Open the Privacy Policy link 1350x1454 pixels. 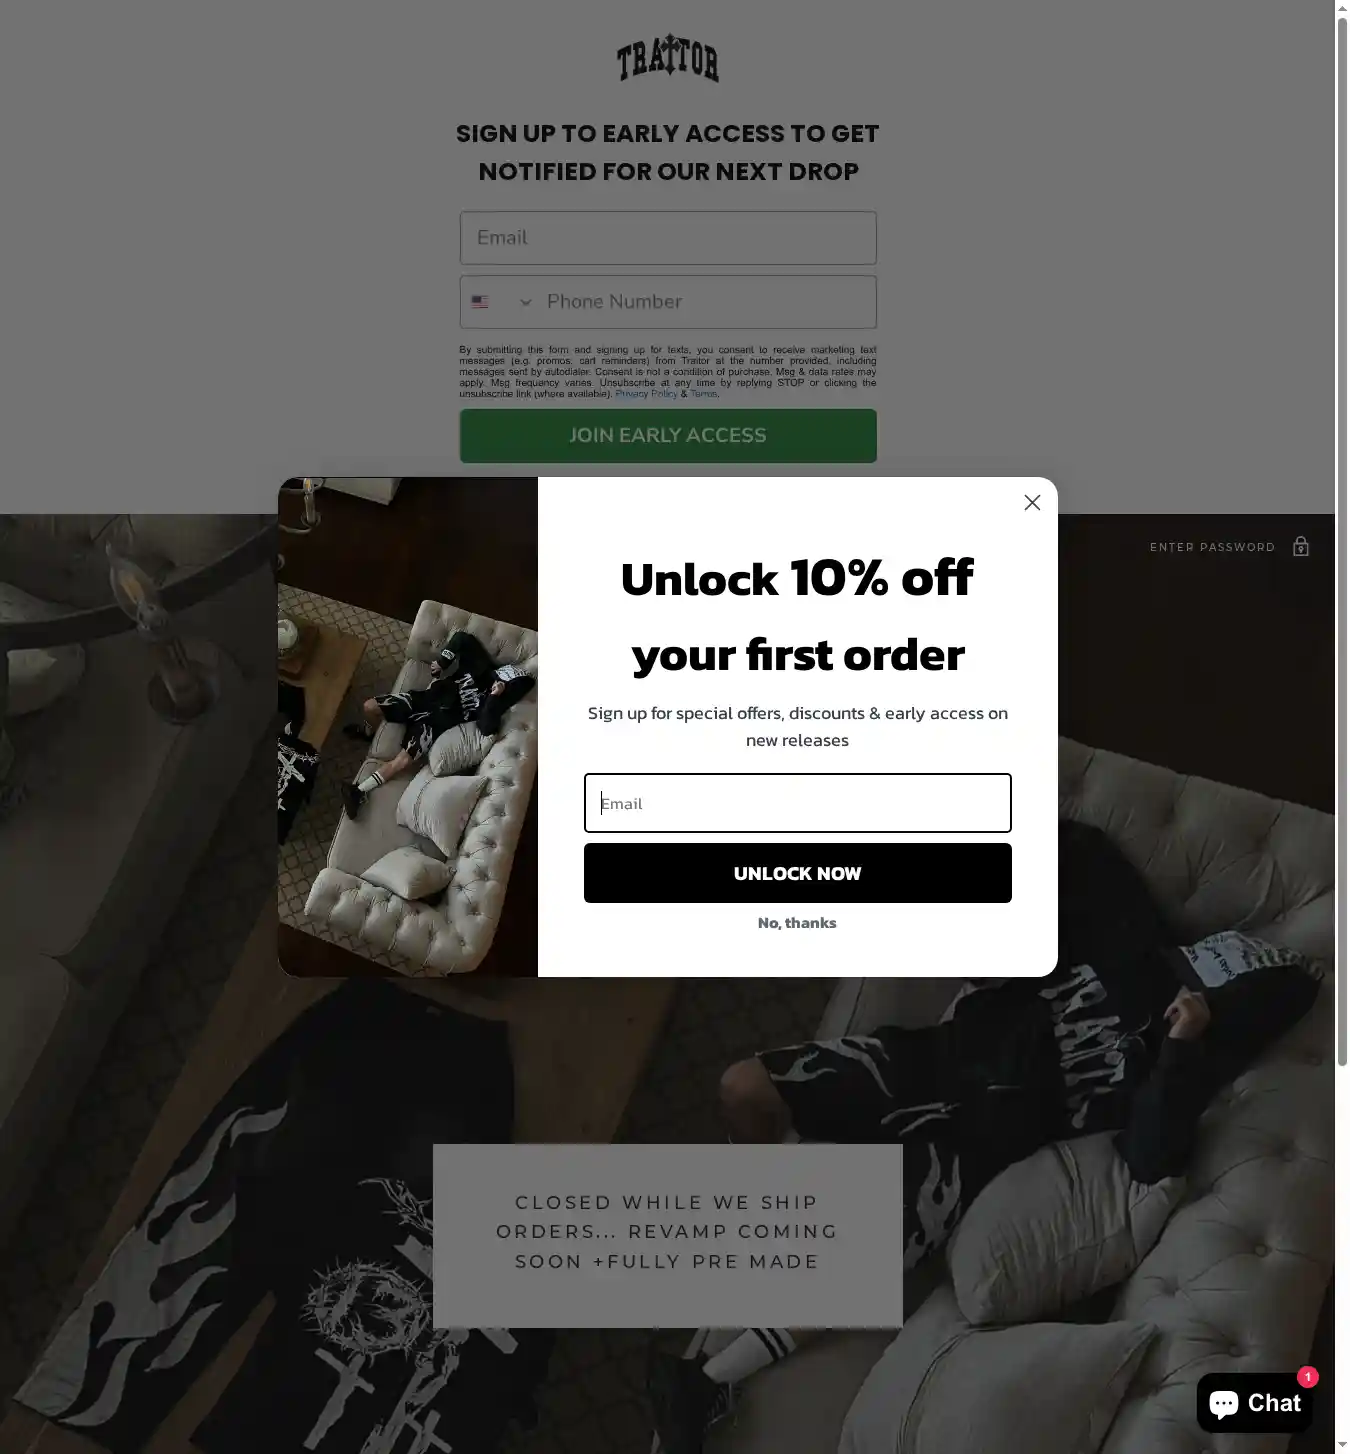pyautogui.click(x=646, y=394)
